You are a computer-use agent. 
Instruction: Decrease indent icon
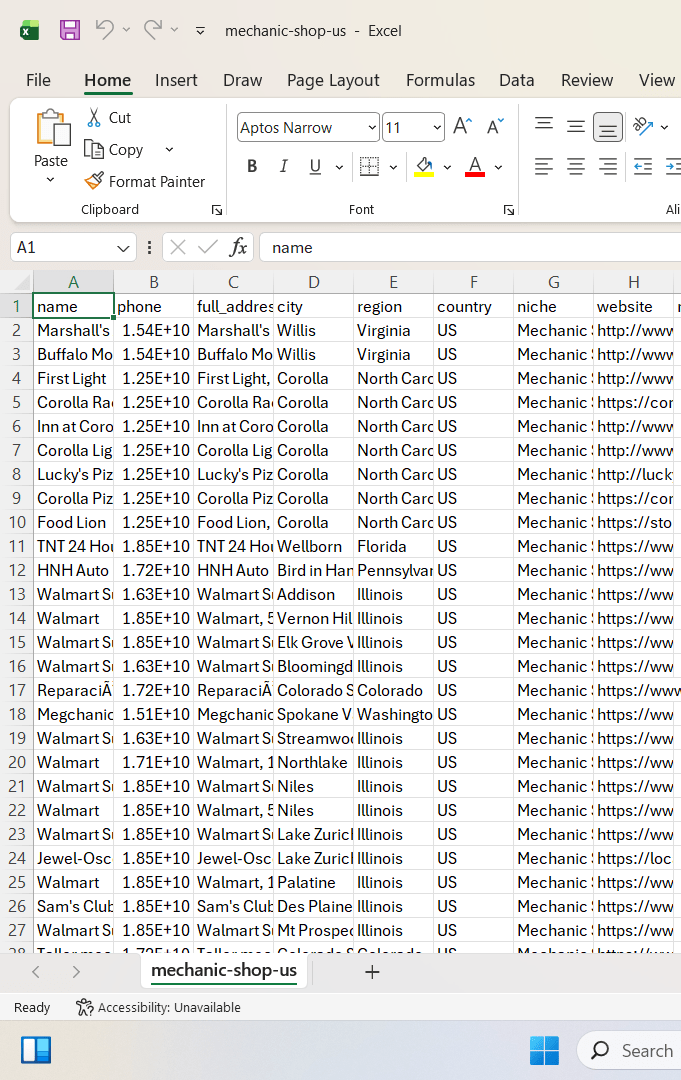642,166
